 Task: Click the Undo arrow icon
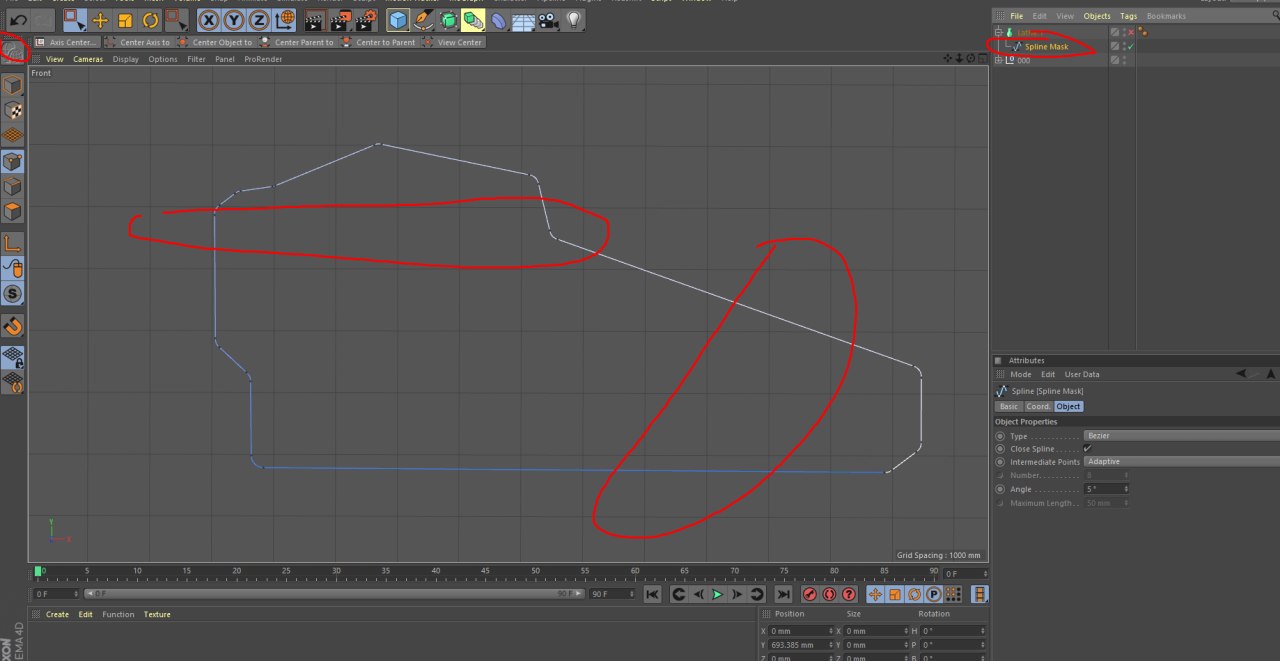point(18,19)
